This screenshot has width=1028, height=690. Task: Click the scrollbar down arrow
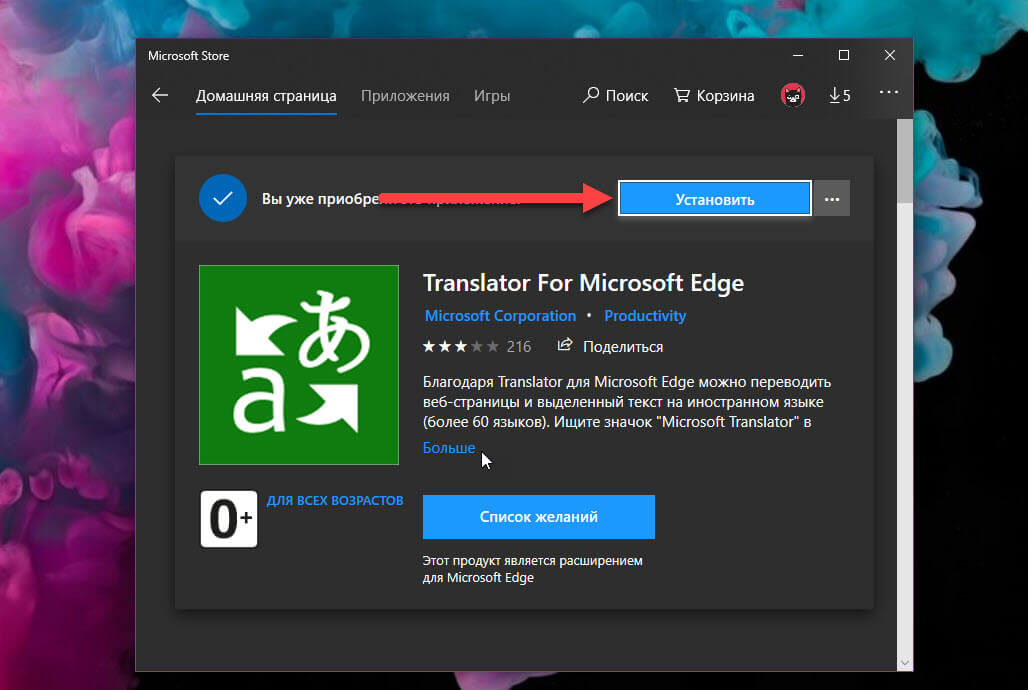pos(905,663)
